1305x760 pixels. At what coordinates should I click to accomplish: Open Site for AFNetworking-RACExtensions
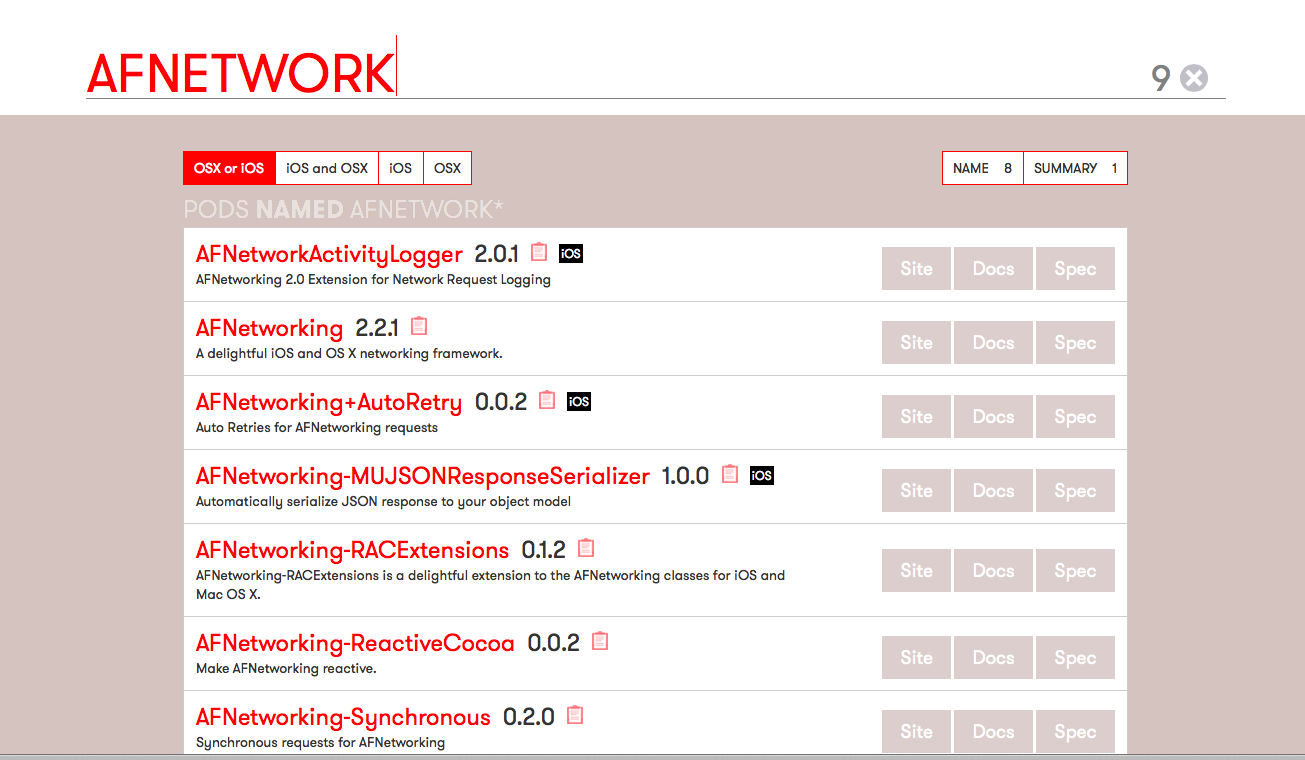916,571
